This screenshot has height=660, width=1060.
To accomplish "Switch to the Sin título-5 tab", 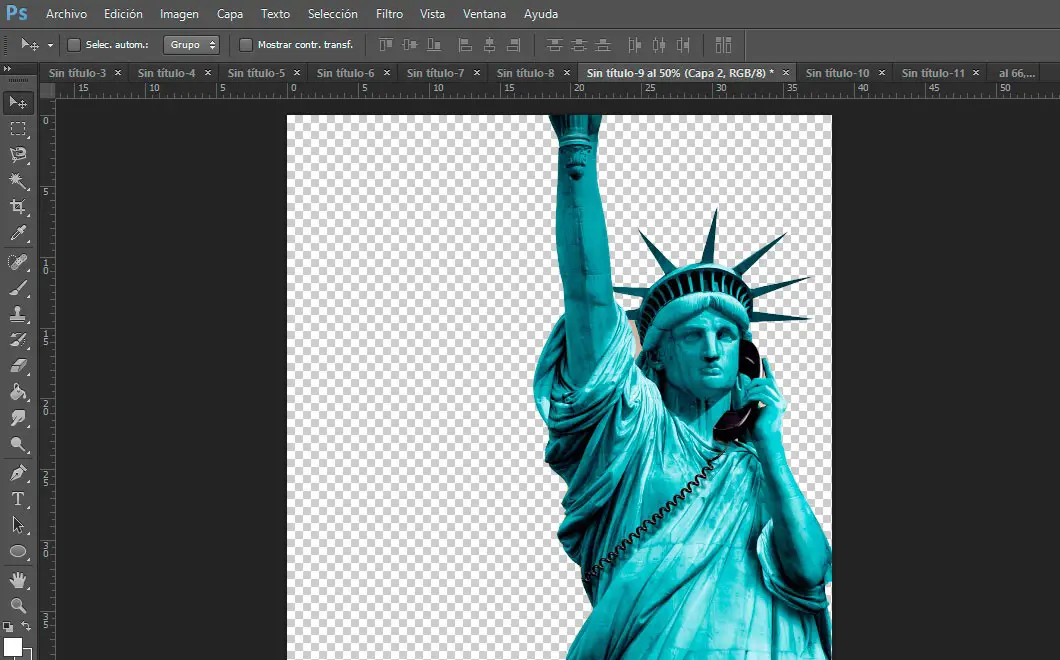I will click(256, 73).
